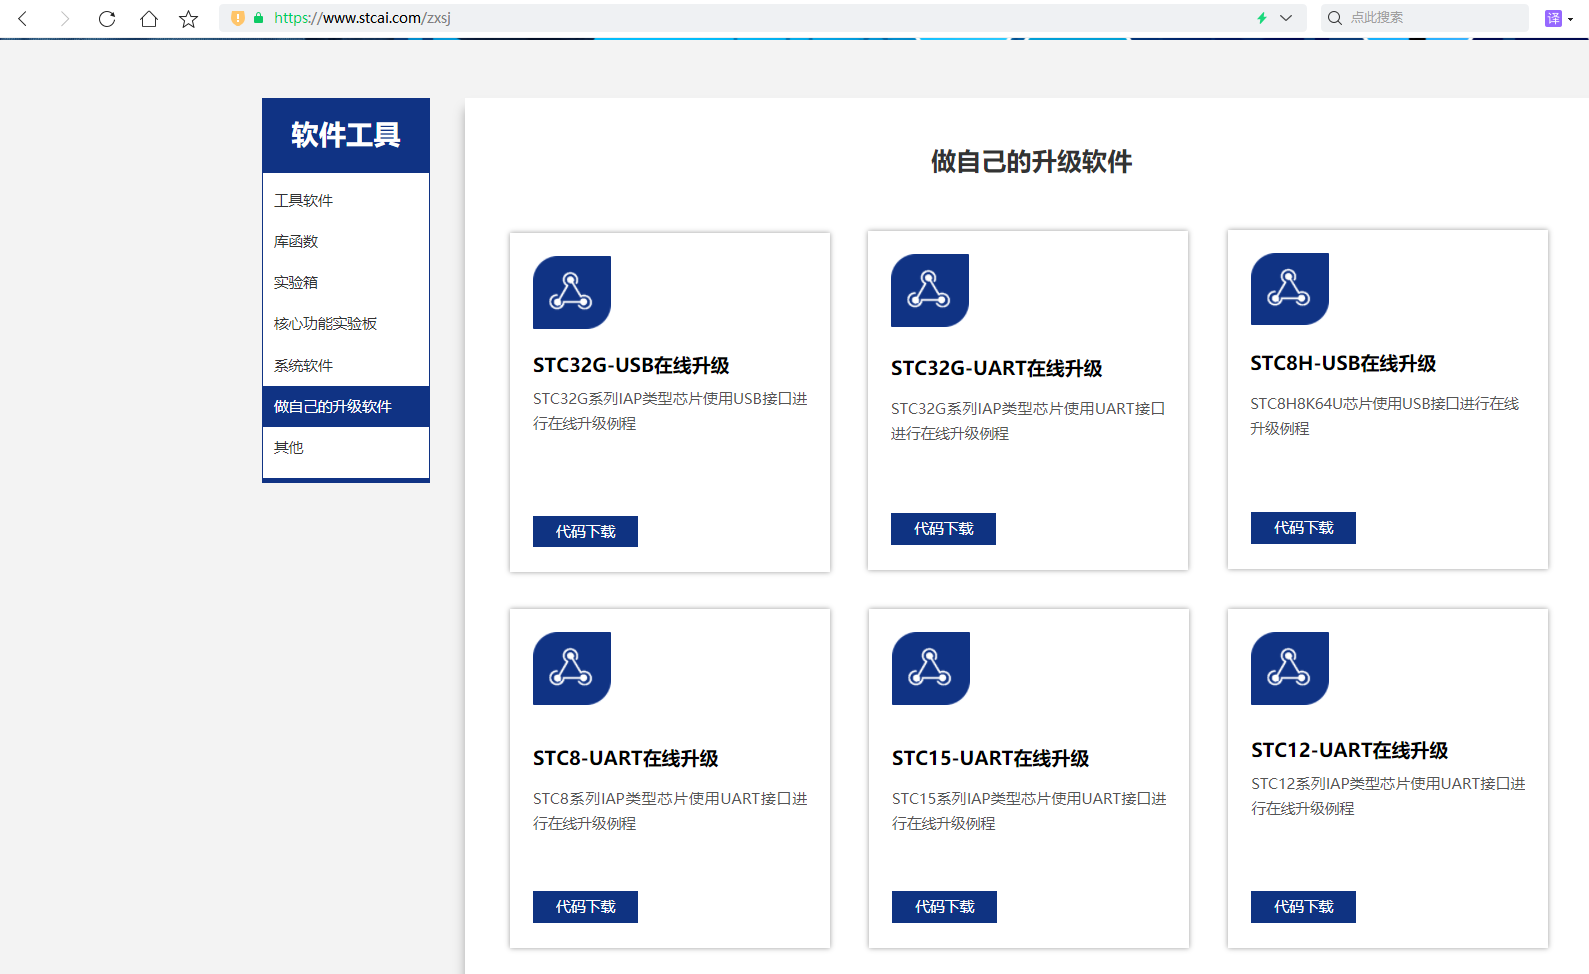Open the STC12-UART在线升级 title
1589x974 pixels.
(x=1349, y=750)
